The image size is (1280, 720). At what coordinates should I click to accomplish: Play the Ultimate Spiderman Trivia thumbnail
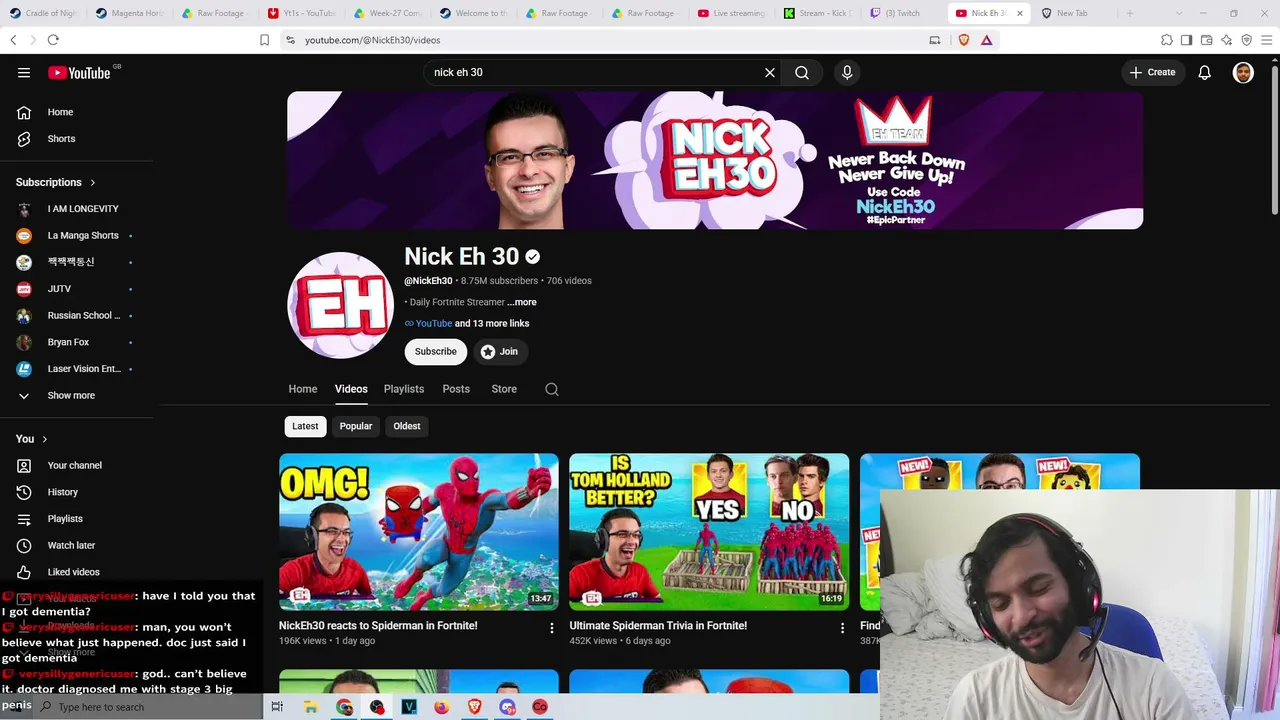(709, 532)
